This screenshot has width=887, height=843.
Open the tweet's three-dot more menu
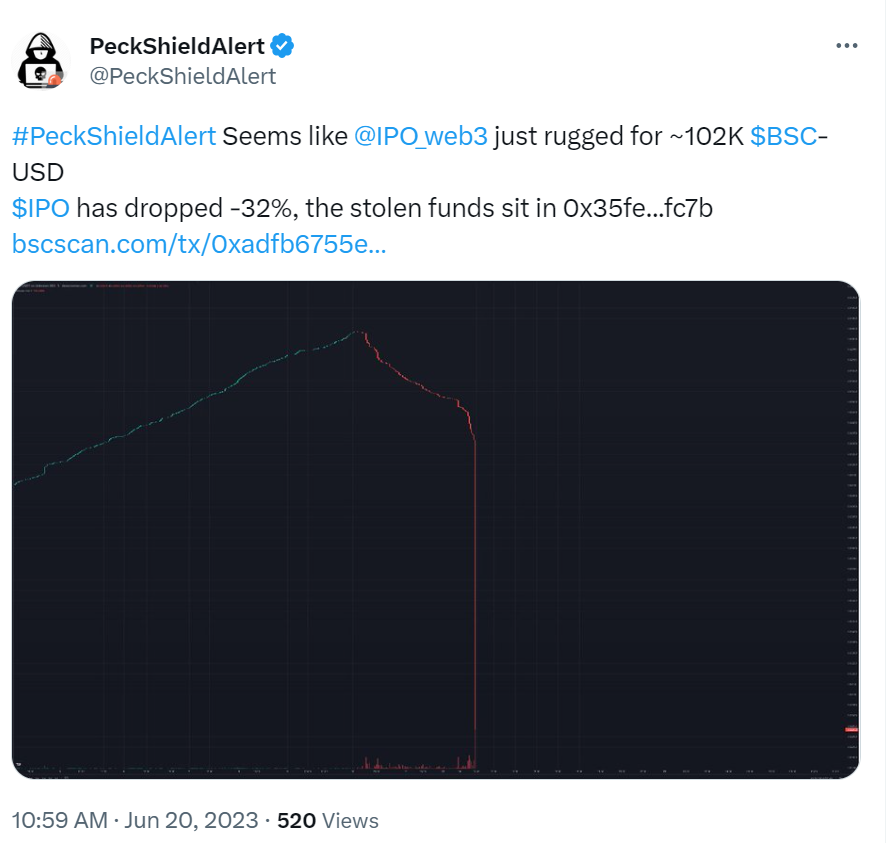(846, 46)
